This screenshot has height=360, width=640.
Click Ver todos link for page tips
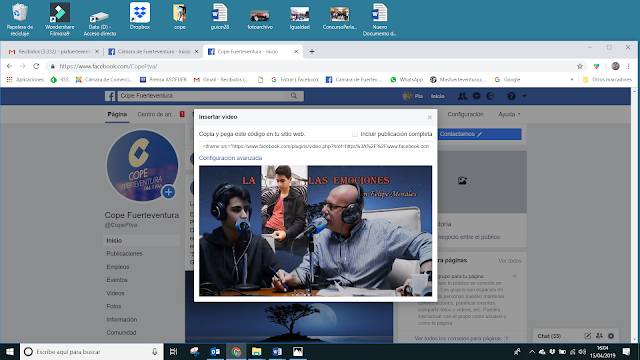point(509,261)
